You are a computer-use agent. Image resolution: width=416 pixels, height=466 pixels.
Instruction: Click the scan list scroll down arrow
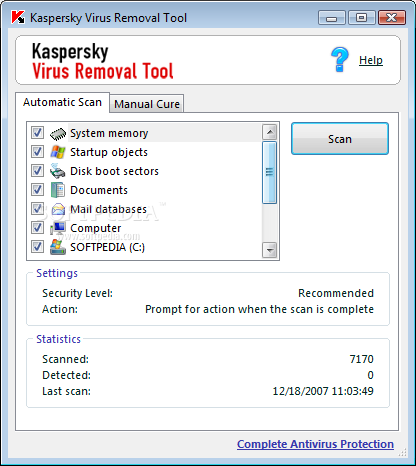click(269, 250)
